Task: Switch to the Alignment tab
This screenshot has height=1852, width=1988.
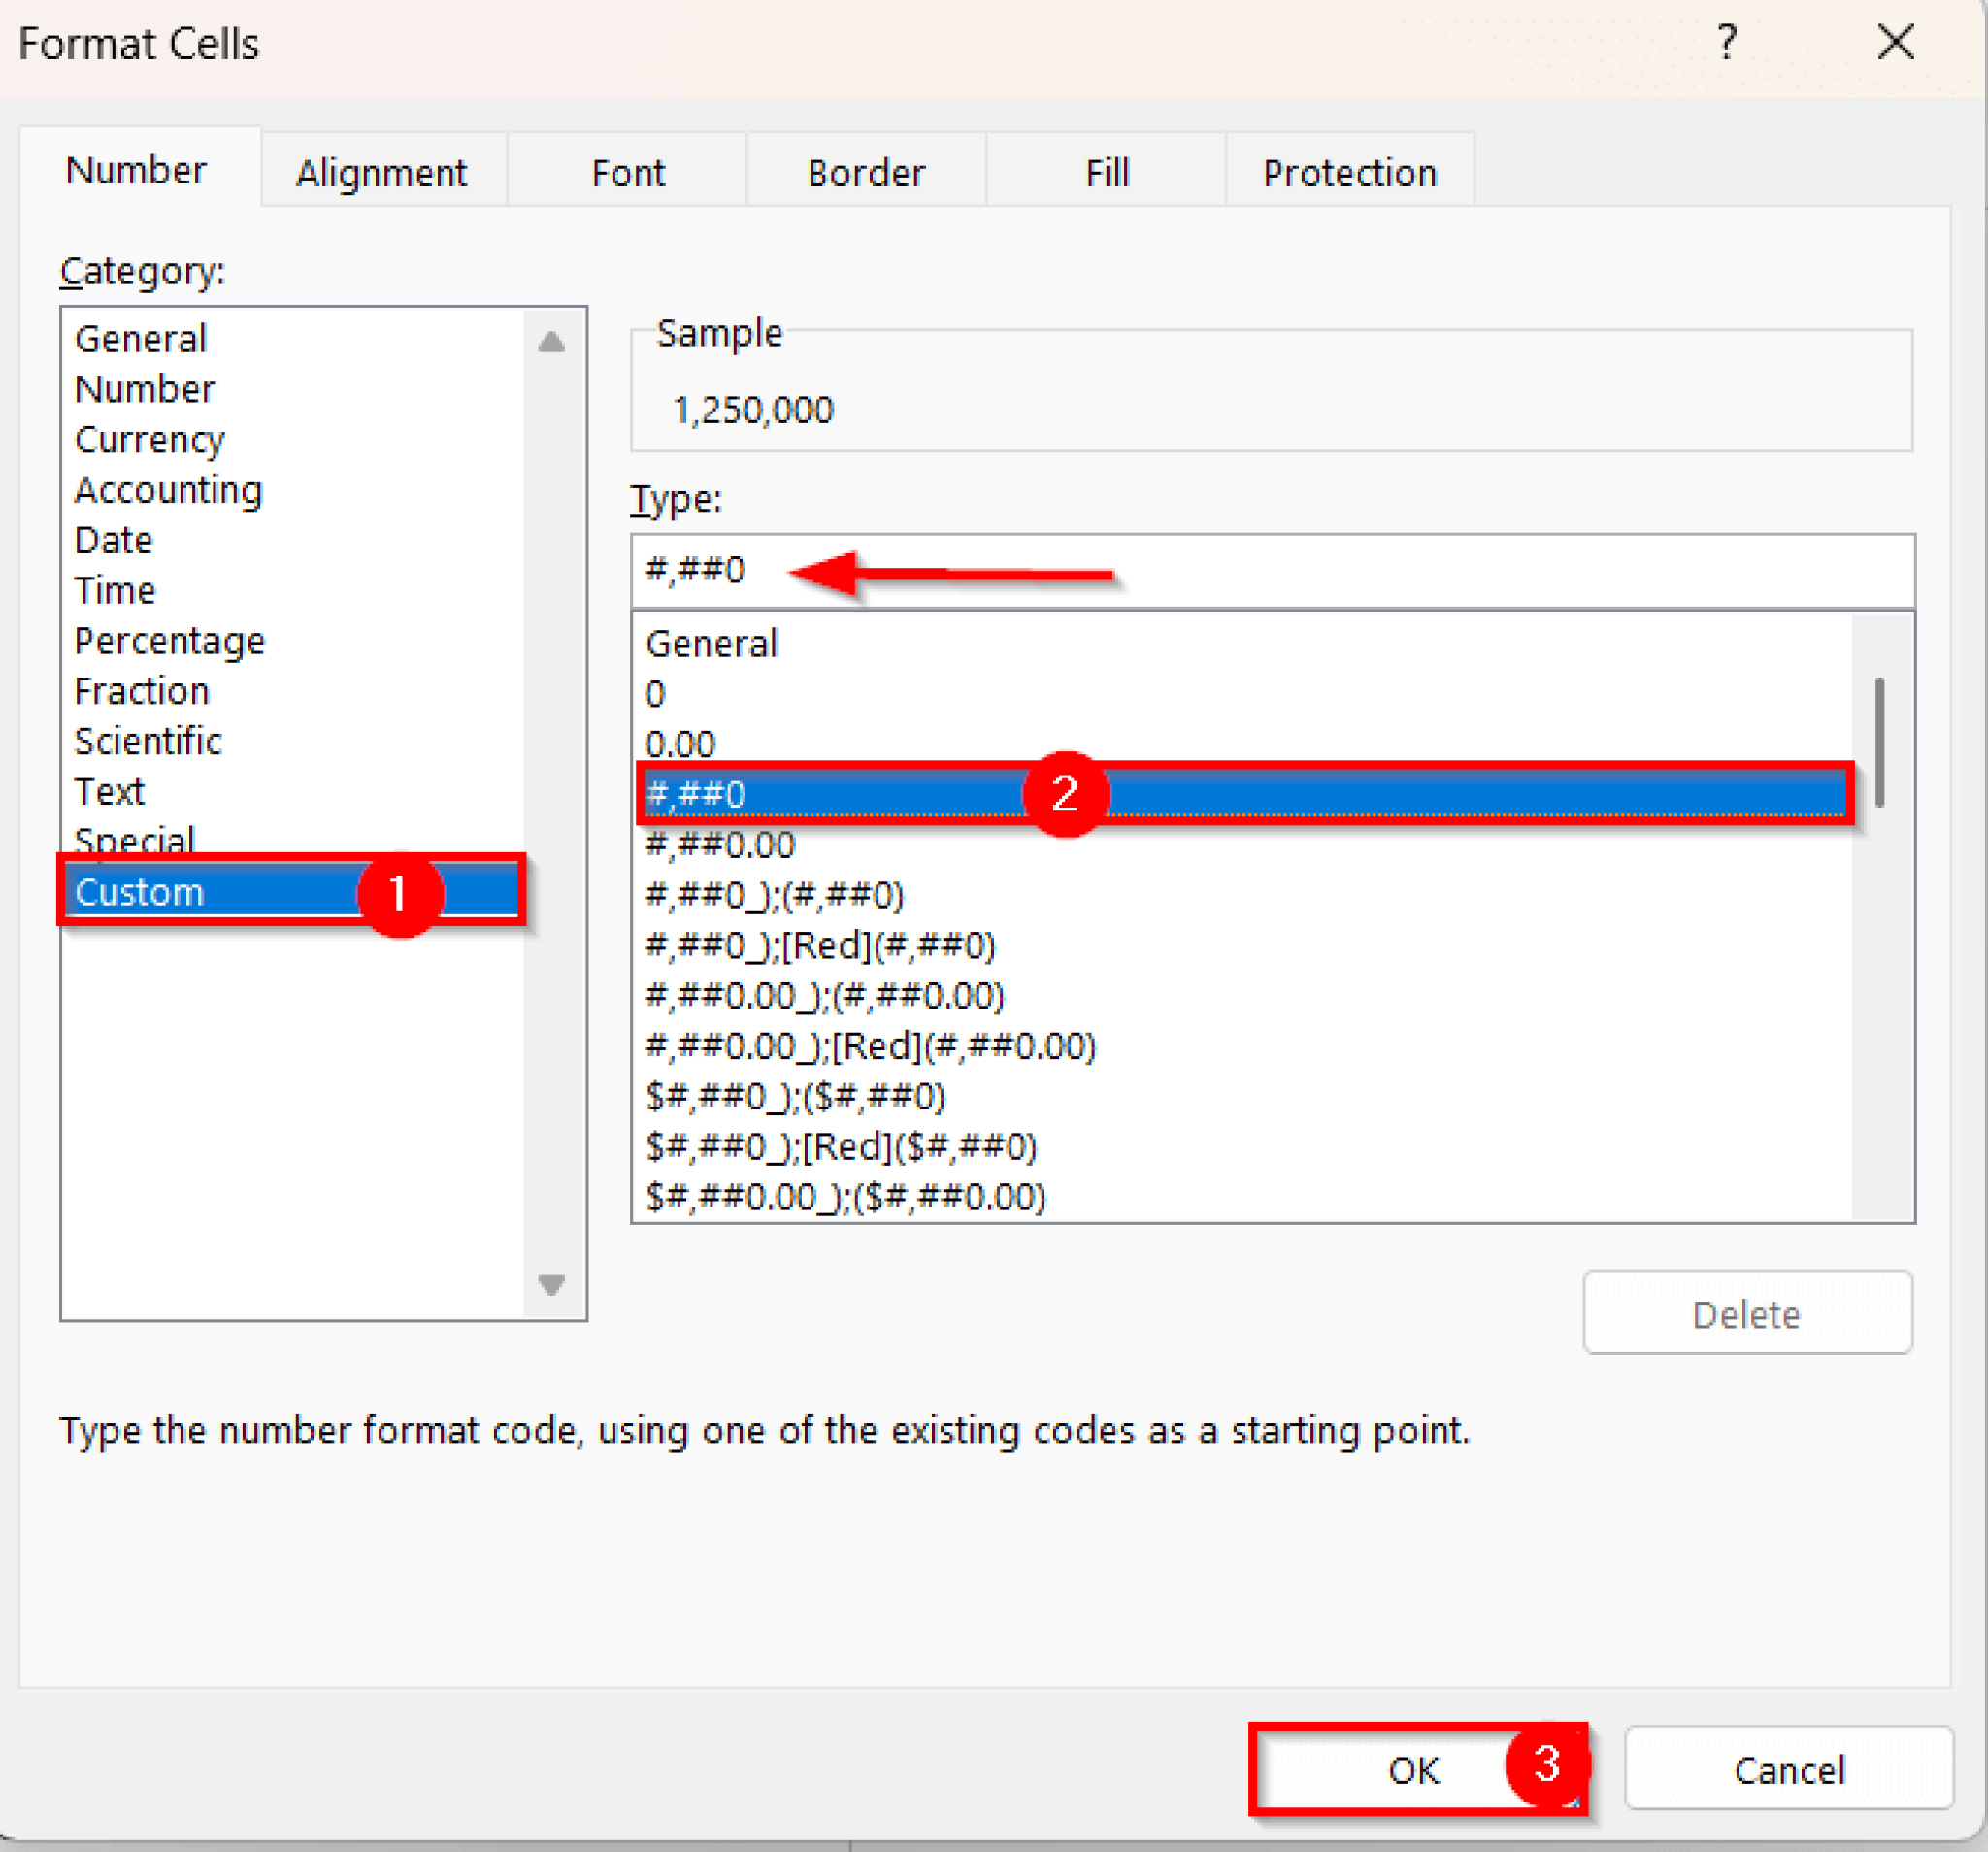Action: 381,173
